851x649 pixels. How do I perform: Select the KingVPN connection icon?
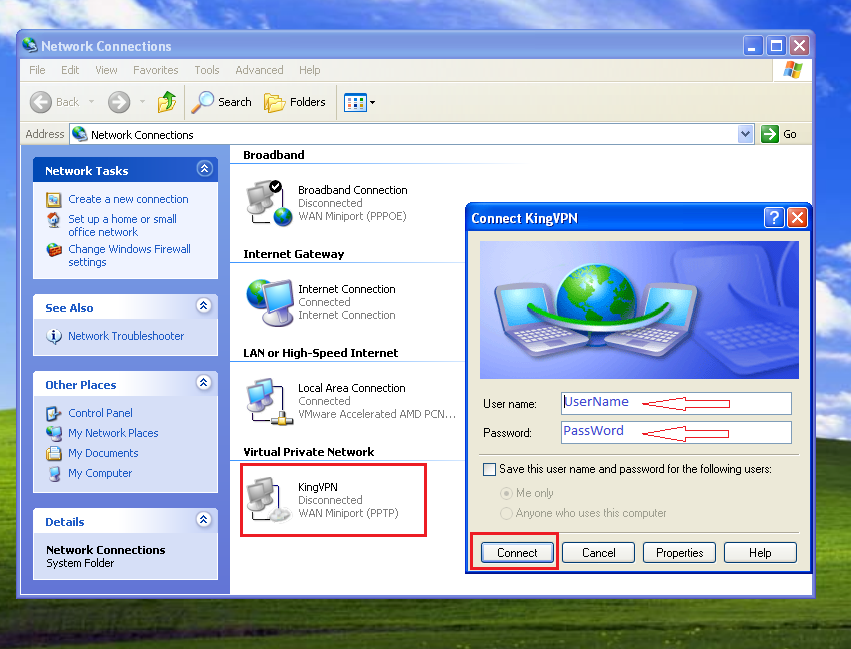click(270, 500)
